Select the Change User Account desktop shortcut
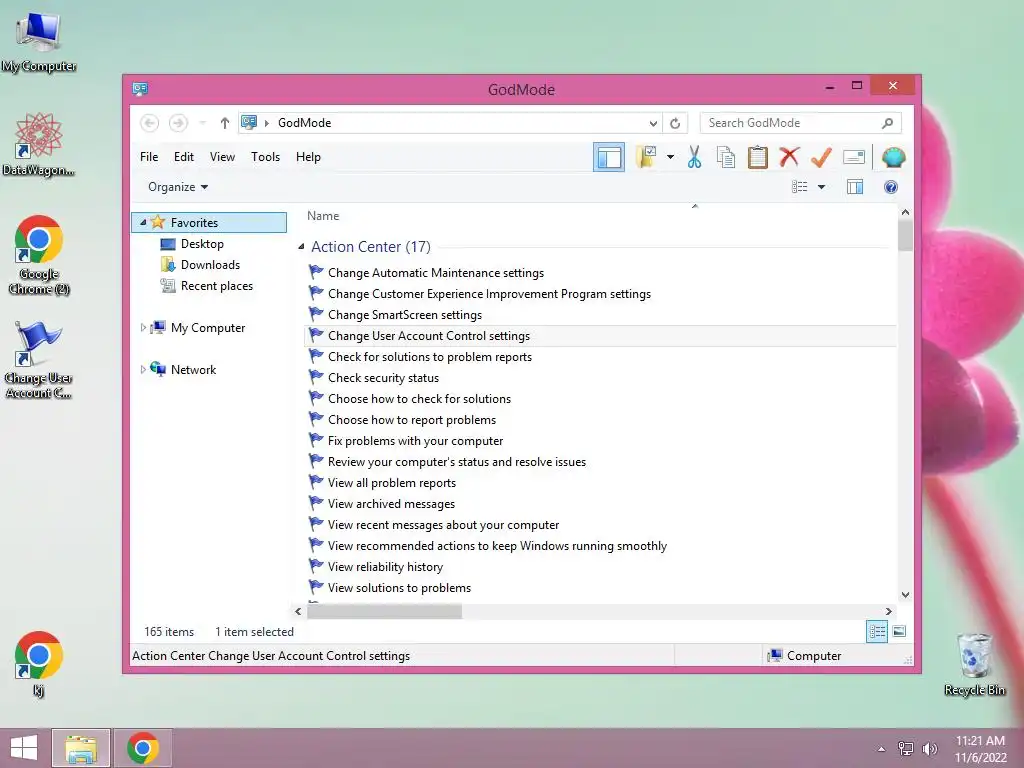Screen dimensions: 1024x768 (39, 360)
